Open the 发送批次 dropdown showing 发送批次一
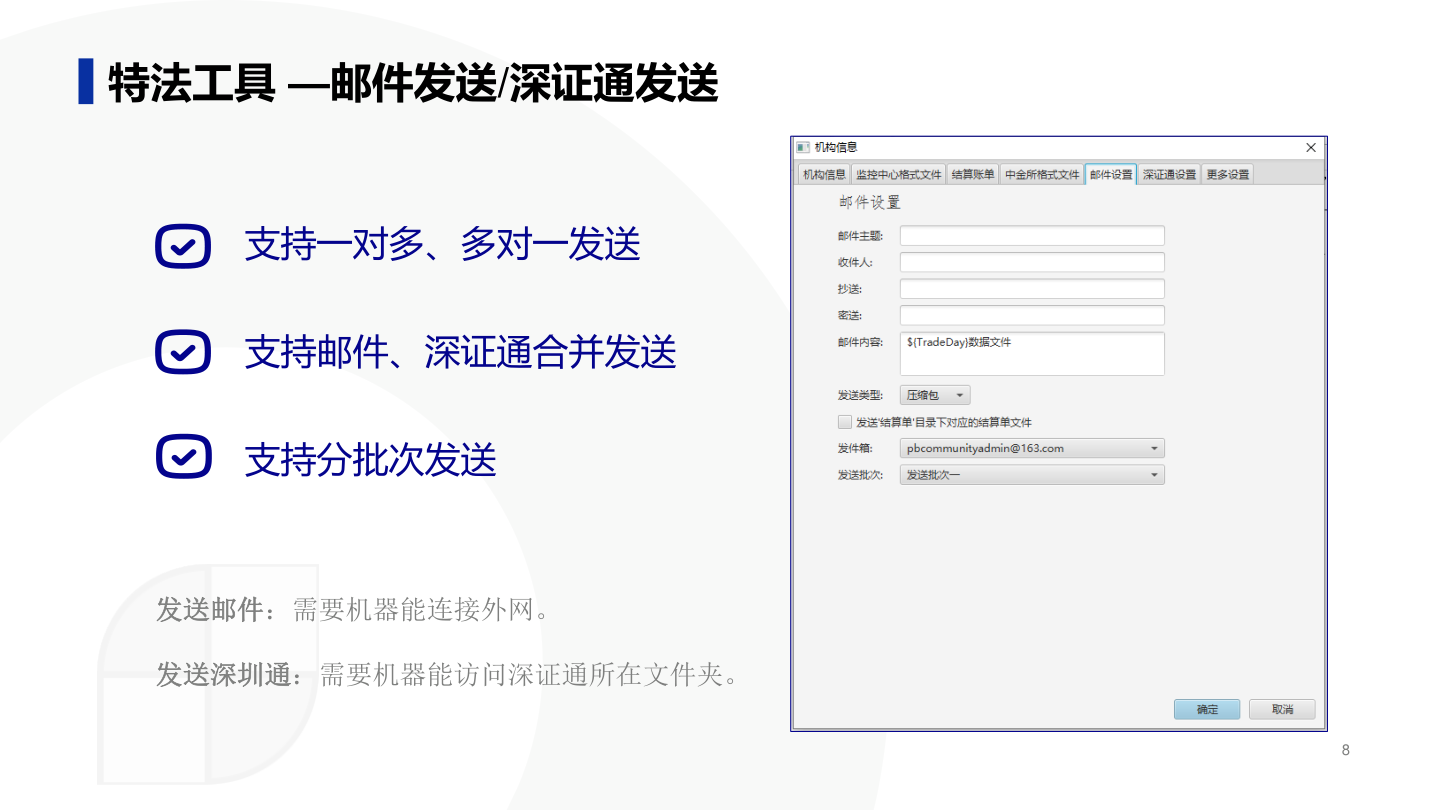The image size is (1440, 810). 1032,475
